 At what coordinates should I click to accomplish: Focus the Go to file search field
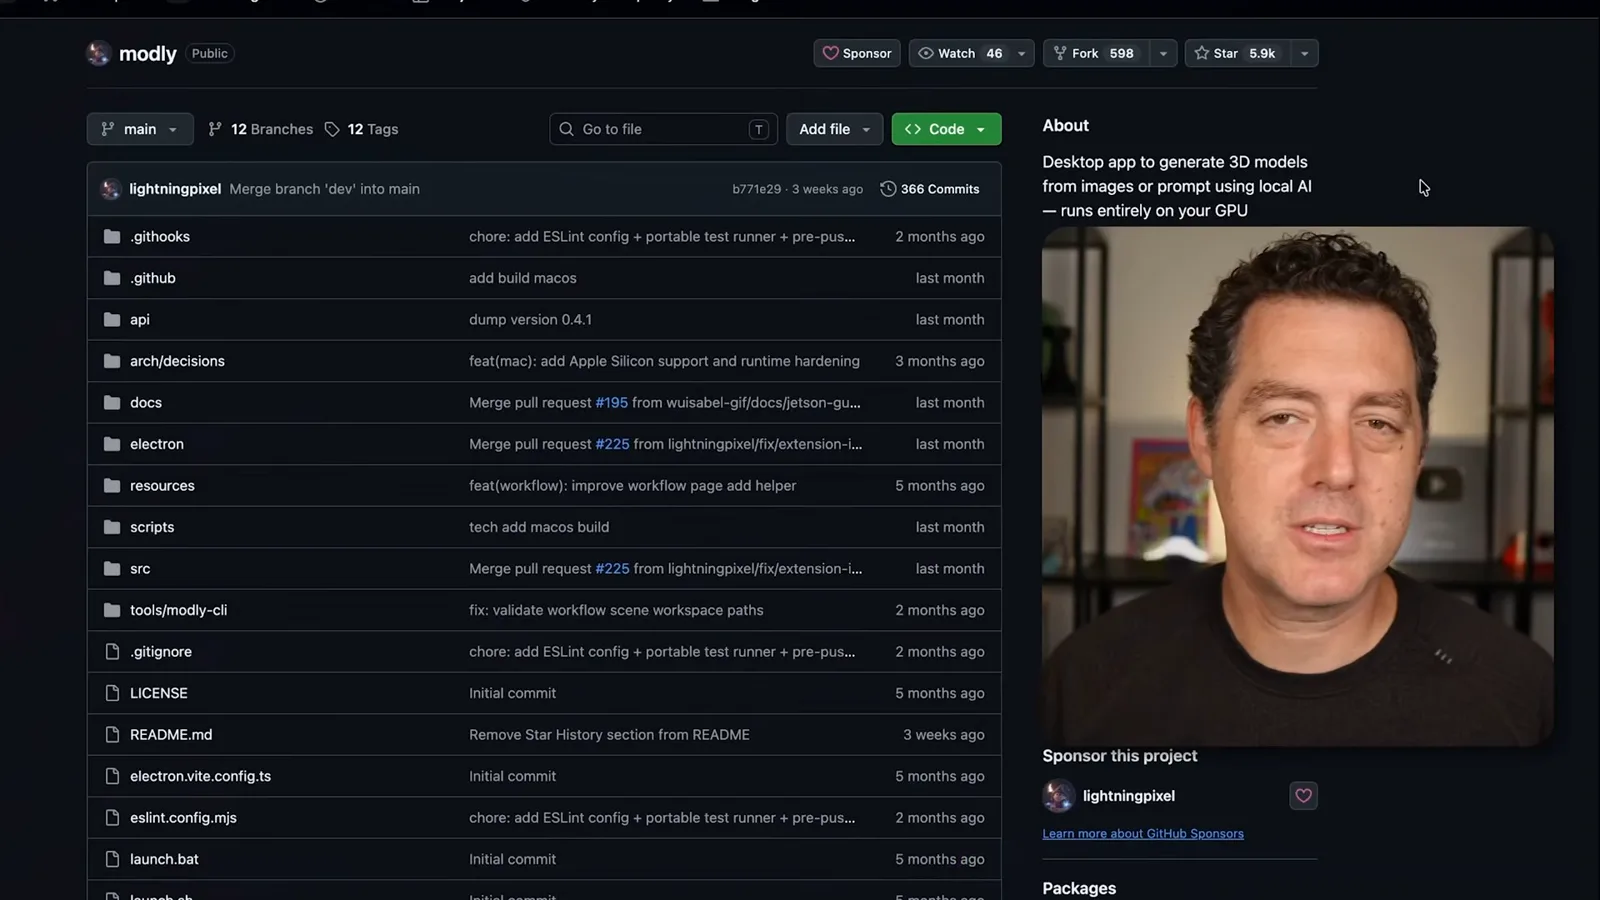point(664,129)
